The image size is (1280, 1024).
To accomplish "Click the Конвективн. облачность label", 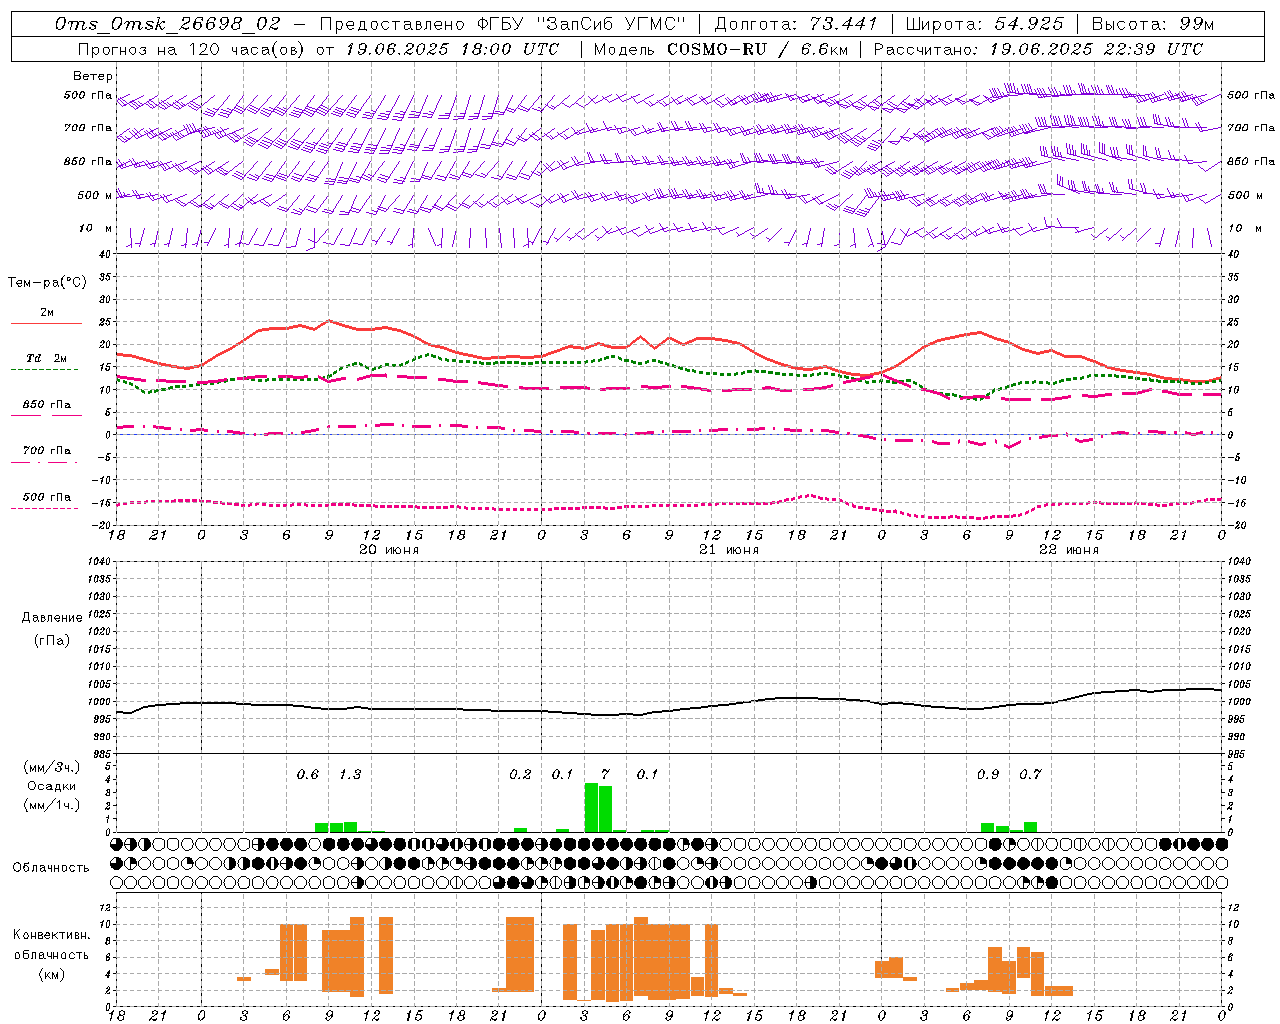I will [51, 944].
